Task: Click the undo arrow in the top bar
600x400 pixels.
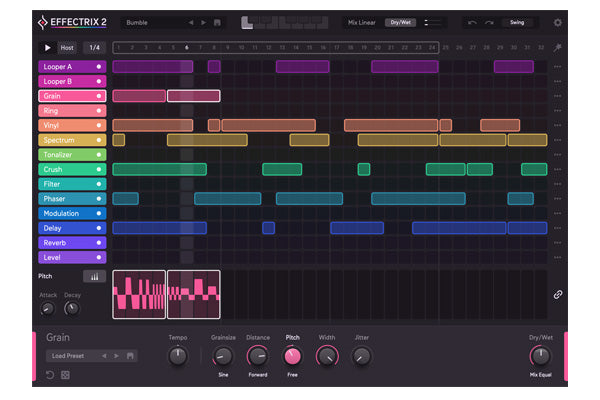Action: (472, 22)
